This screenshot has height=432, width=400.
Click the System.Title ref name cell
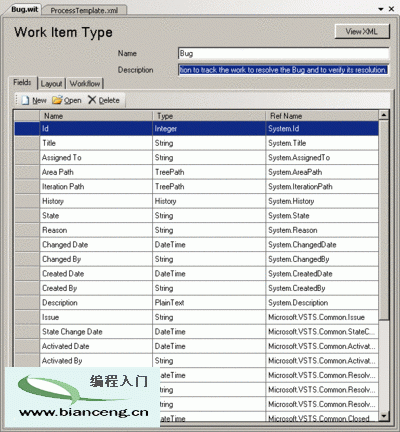tap(322, 143)
